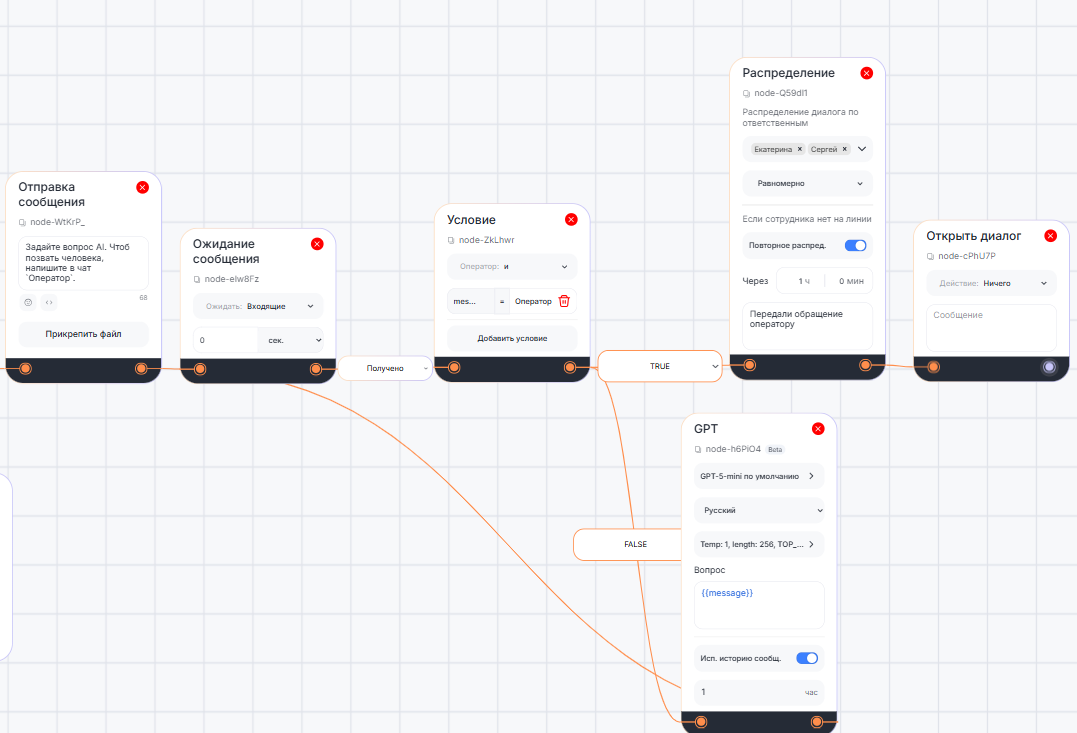1077x733 pixels.
Task: Click the Вопрос field containing {{message}}
Action: pyautogui.click(x=759, y=604)
